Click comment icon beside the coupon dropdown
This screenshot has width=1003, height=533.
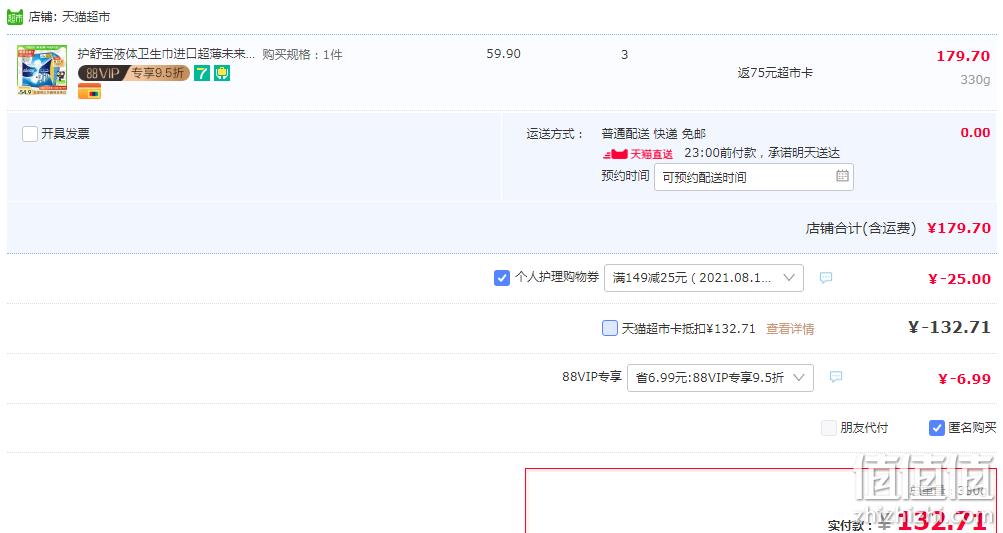pos(826,278)
